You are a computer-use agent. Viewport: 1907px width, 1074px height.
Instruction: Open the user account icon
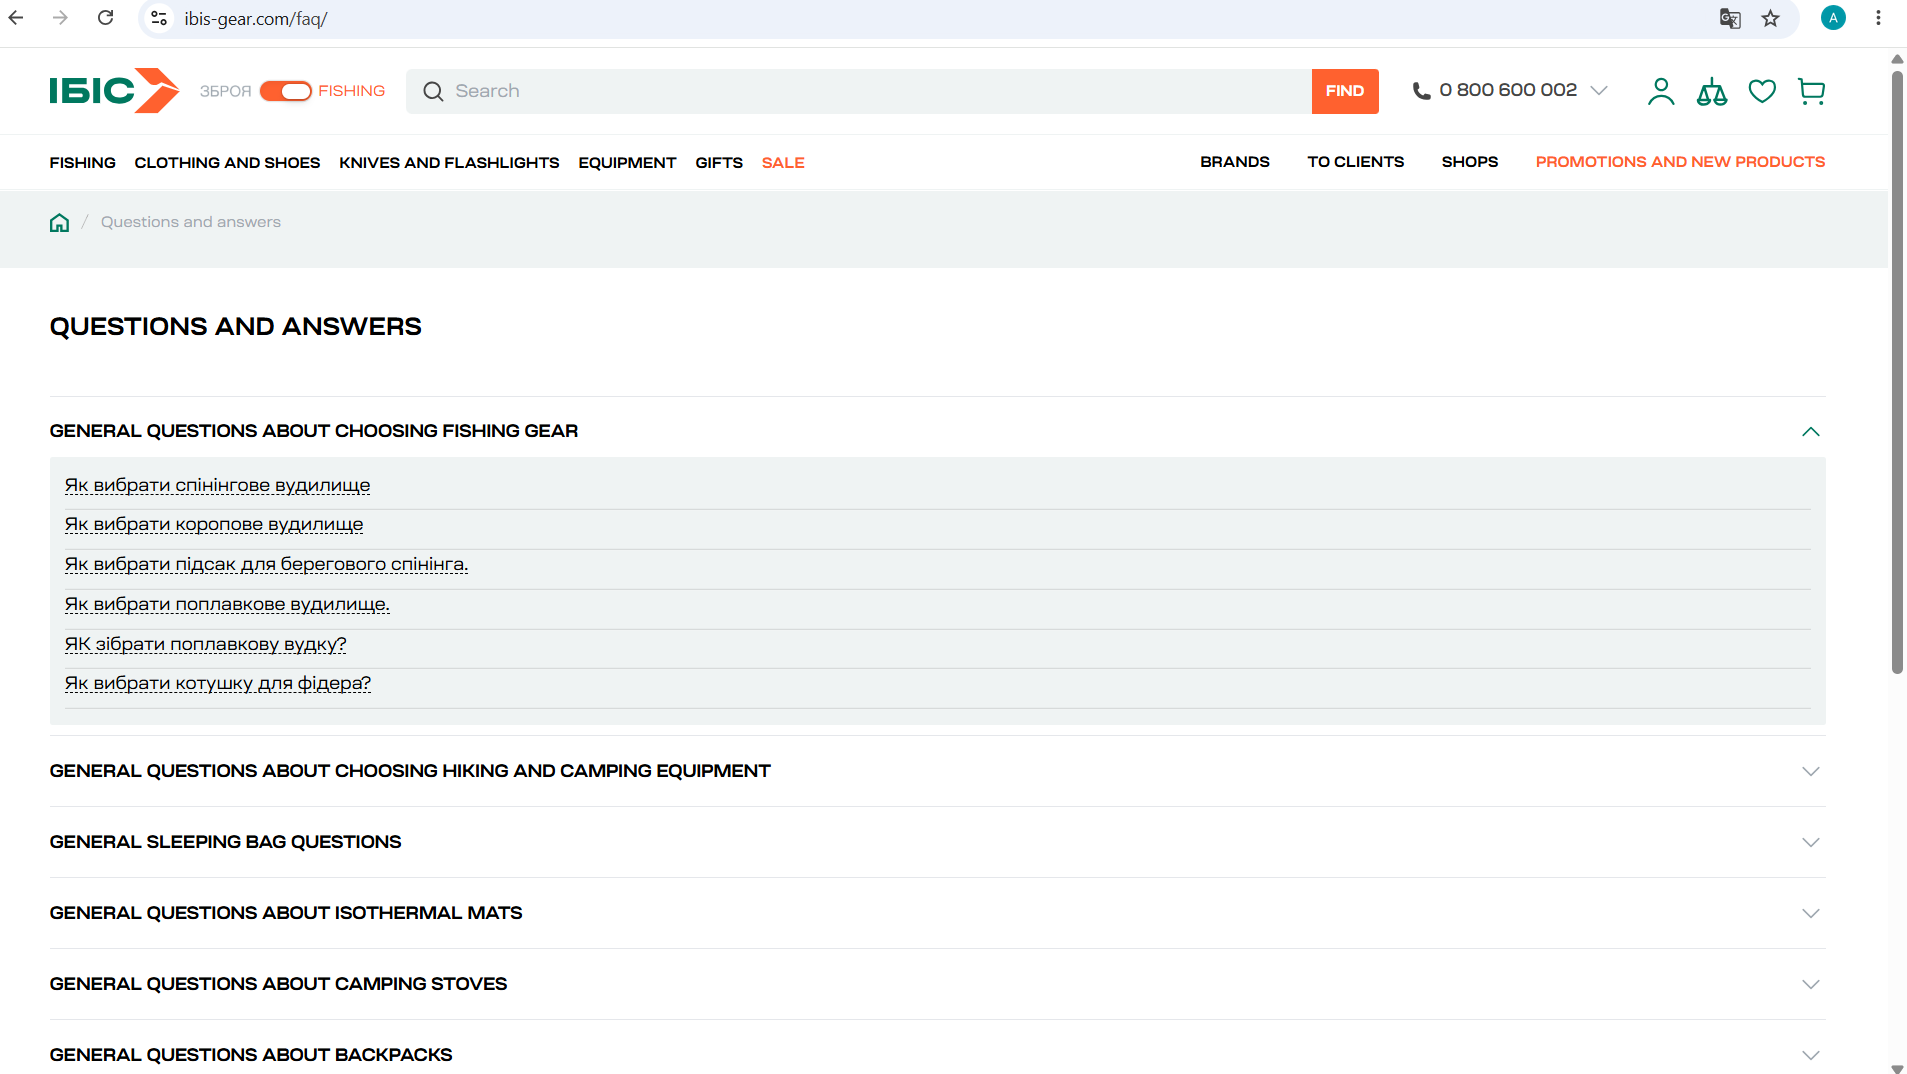[1661, 91]
